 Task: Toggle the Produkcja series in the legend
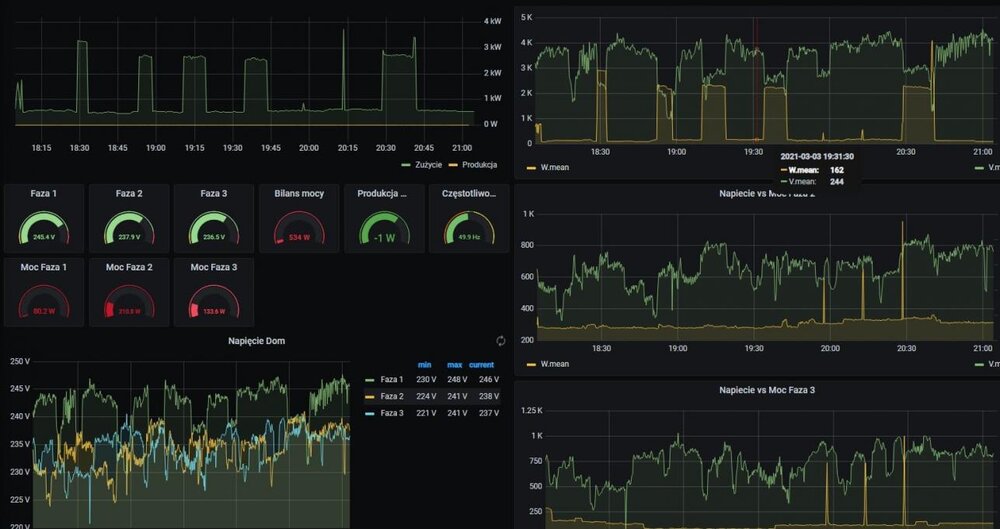[478, 165]
